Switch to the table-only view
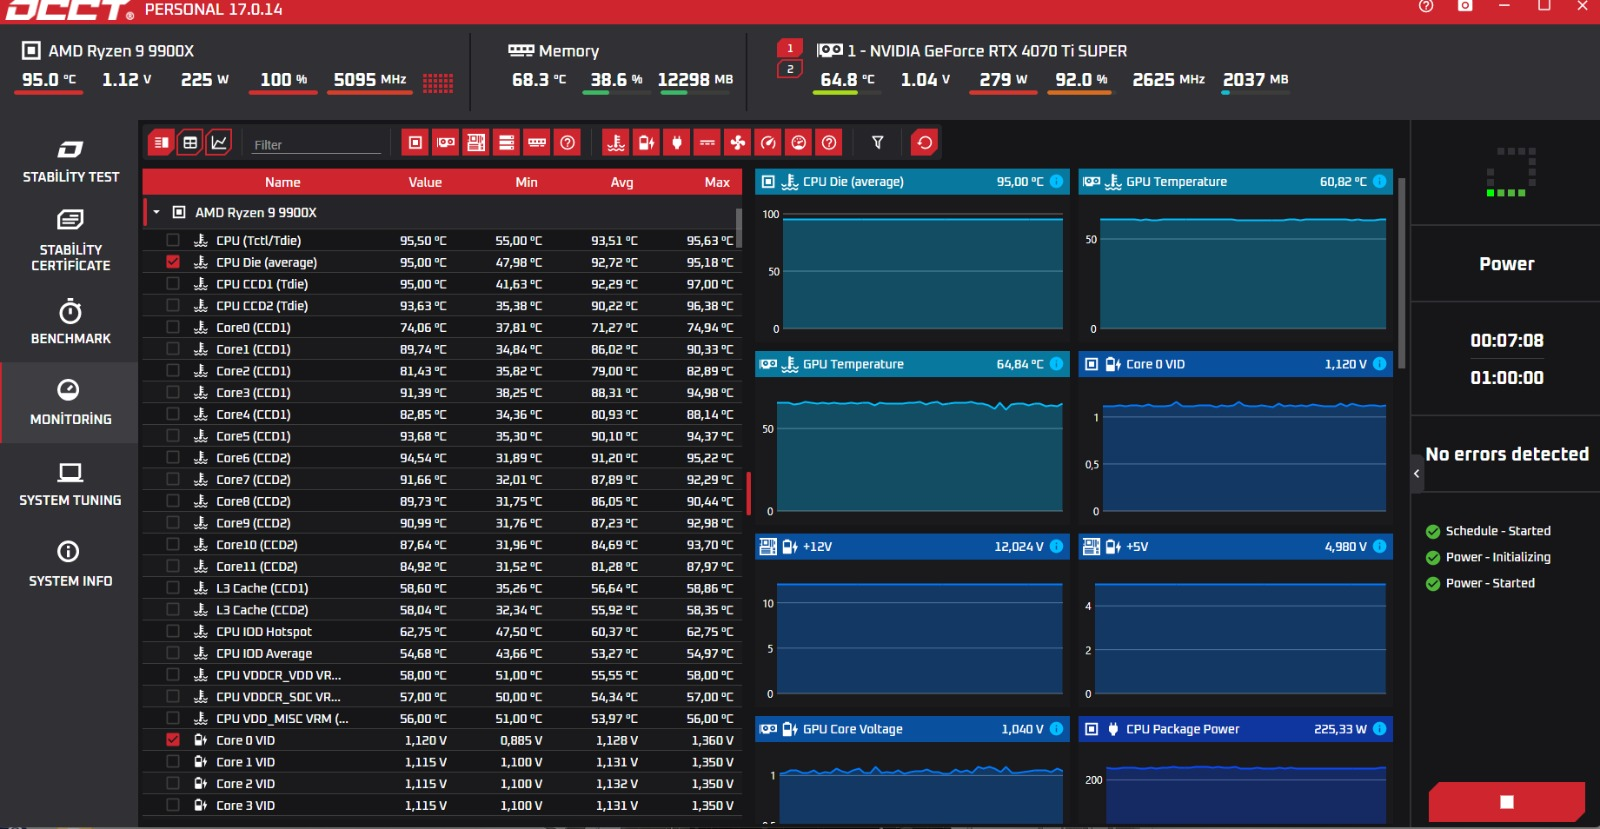 pos(190,143)
